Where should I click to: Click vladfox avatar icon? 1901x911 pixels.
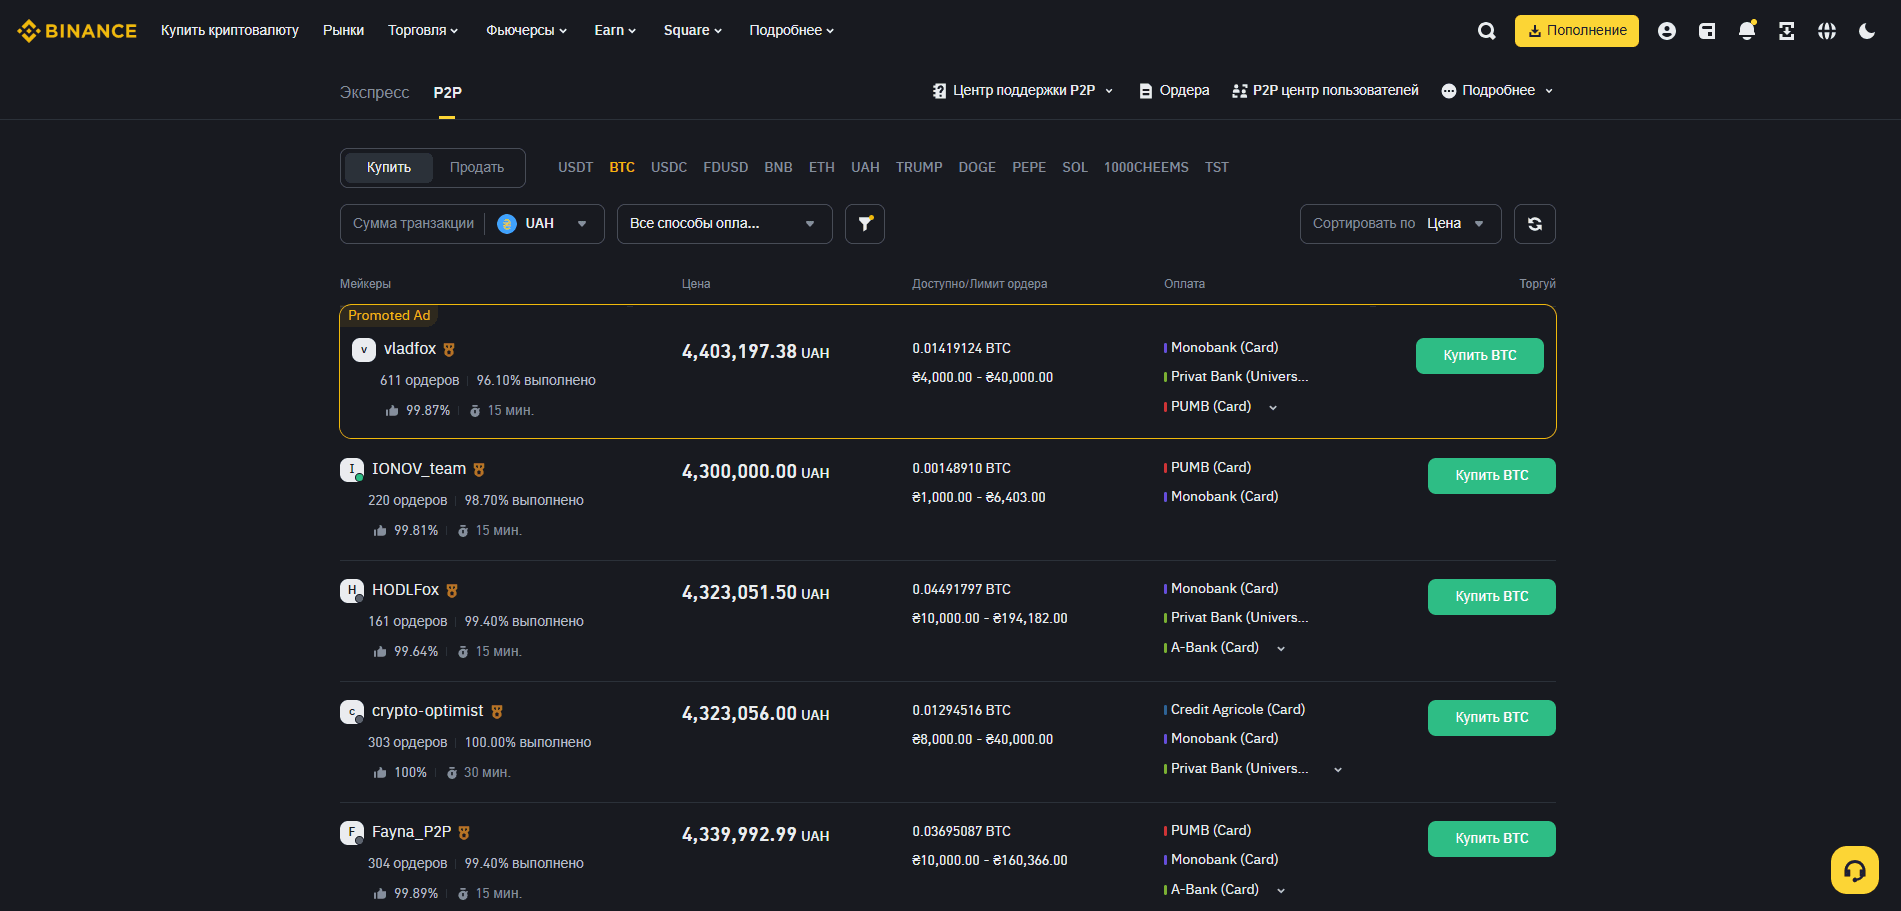pos(364,350)
